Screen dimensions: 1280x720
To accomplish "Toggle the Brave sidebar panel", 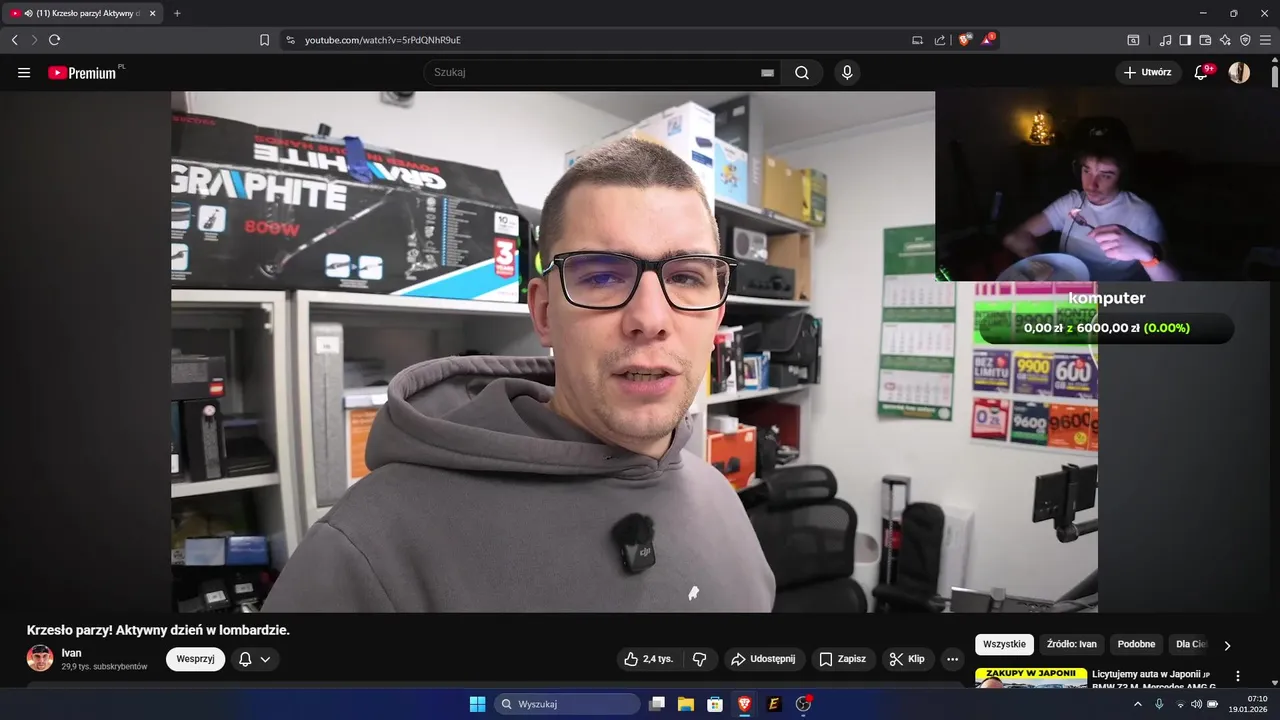I will pos(1185,40).
